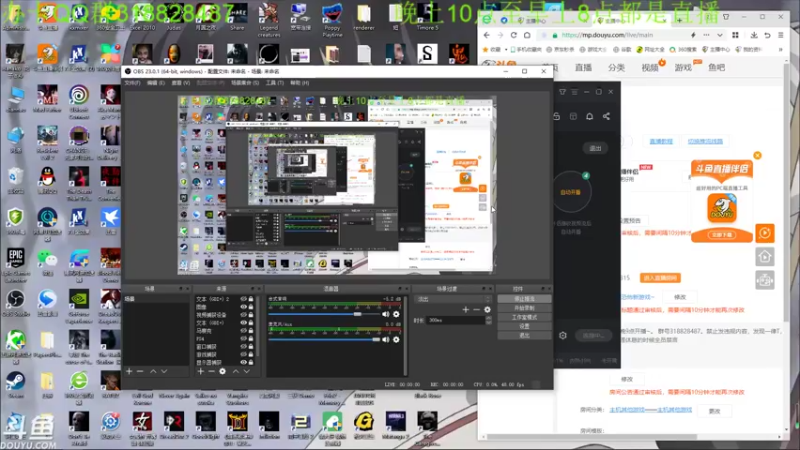Open desktop audio gear settings in mixer
800x450 pixels.
396,314
